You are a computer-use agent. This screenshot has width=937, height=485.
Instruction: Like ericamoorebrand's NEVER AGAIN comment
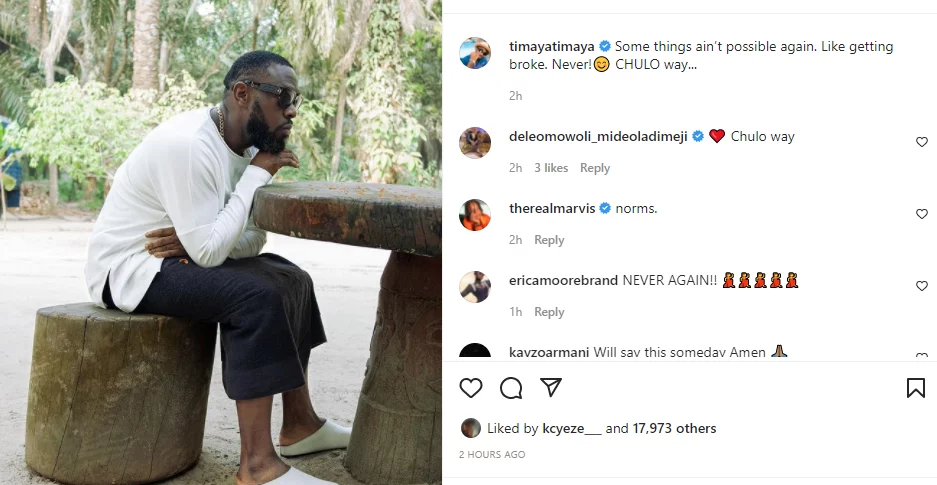pos(922,286)
